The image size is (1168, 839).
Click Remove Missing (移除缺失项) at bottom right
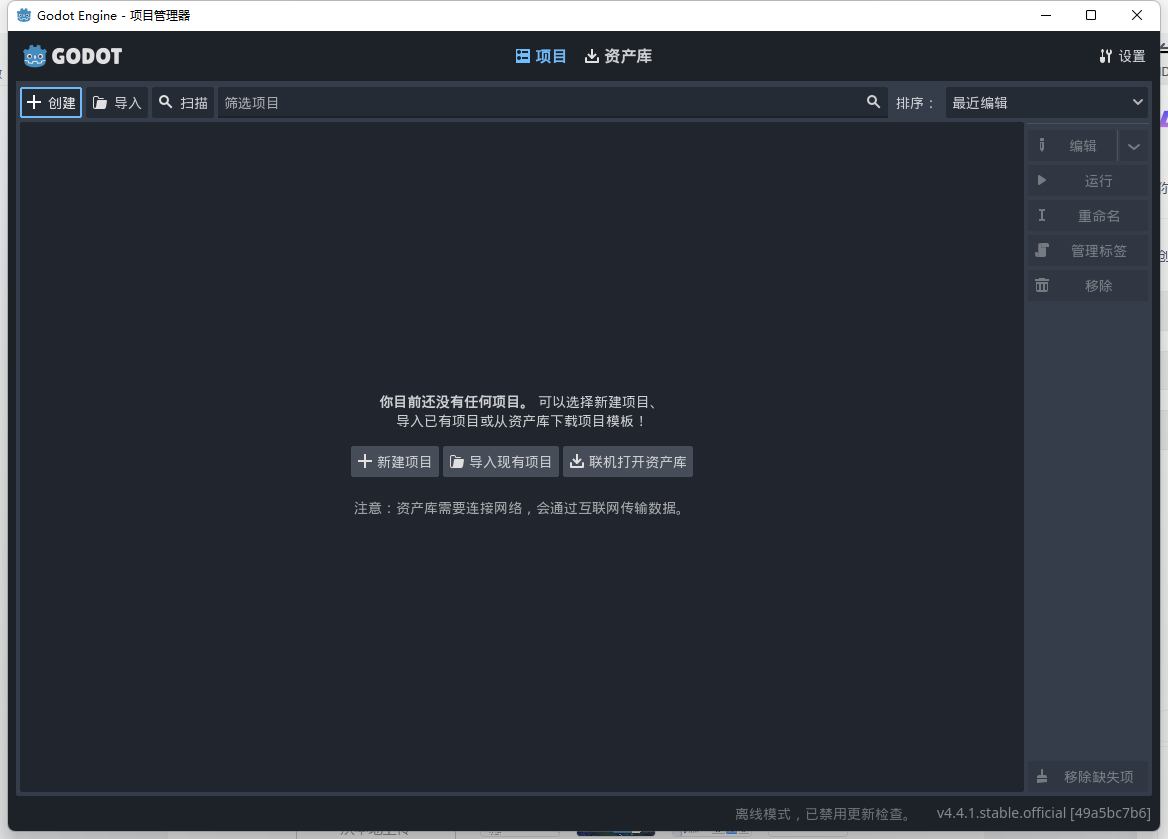(x=1087, y=776)
